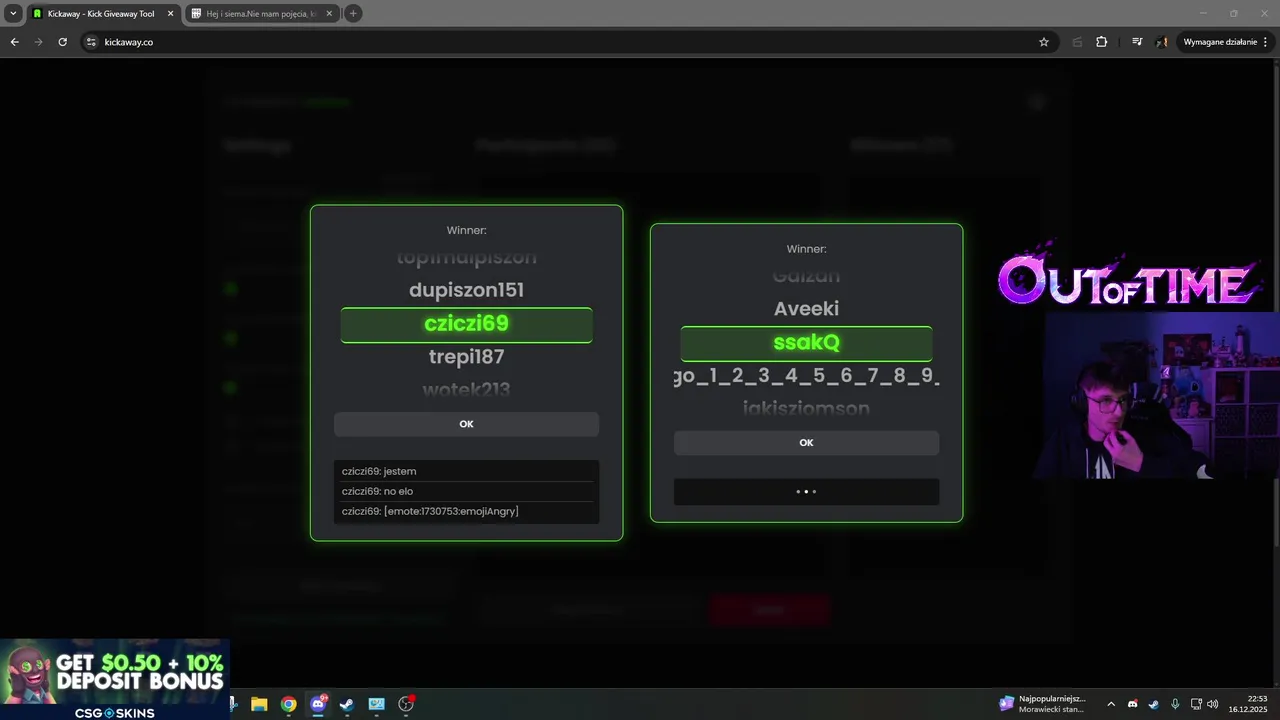Click the ssakQ chat loading dots box

(x=806, y=492)
